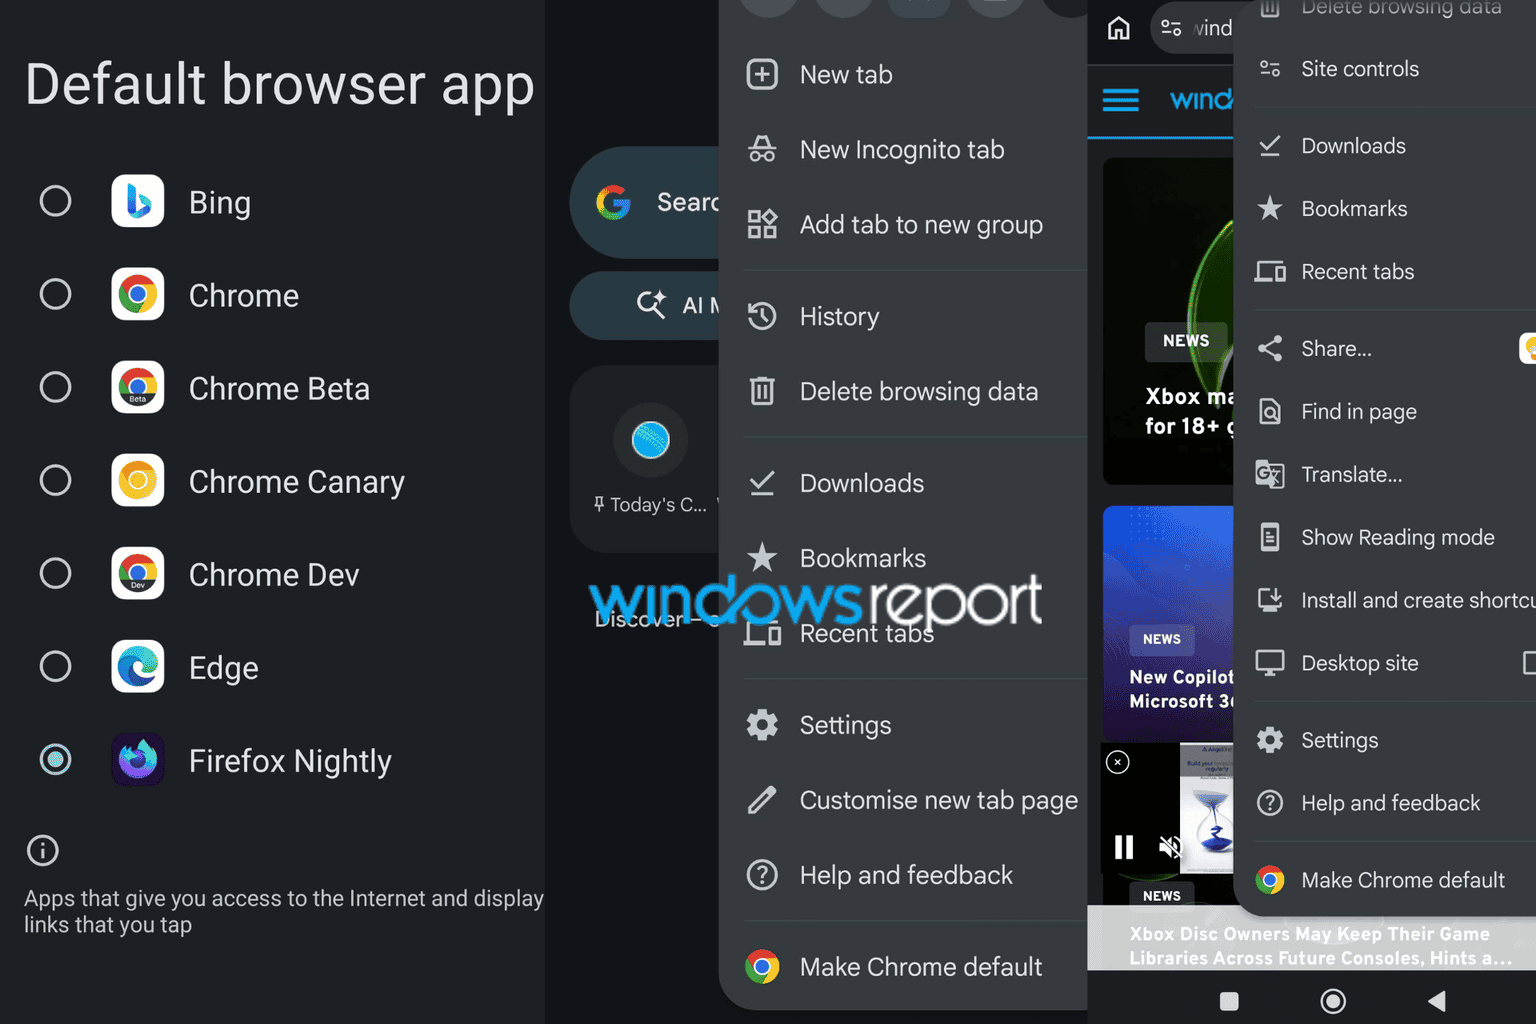
Task: Open the Windows Report hamburger menu
Action: tap(1121, 100)
